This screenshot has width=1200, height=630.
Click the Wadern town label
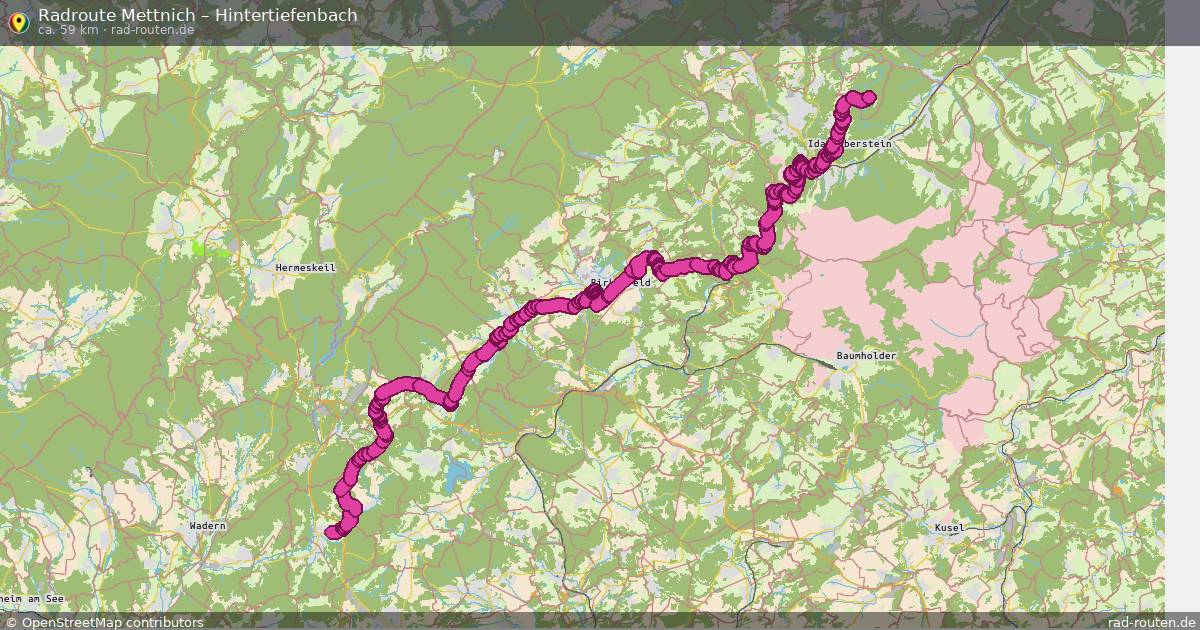208,526
